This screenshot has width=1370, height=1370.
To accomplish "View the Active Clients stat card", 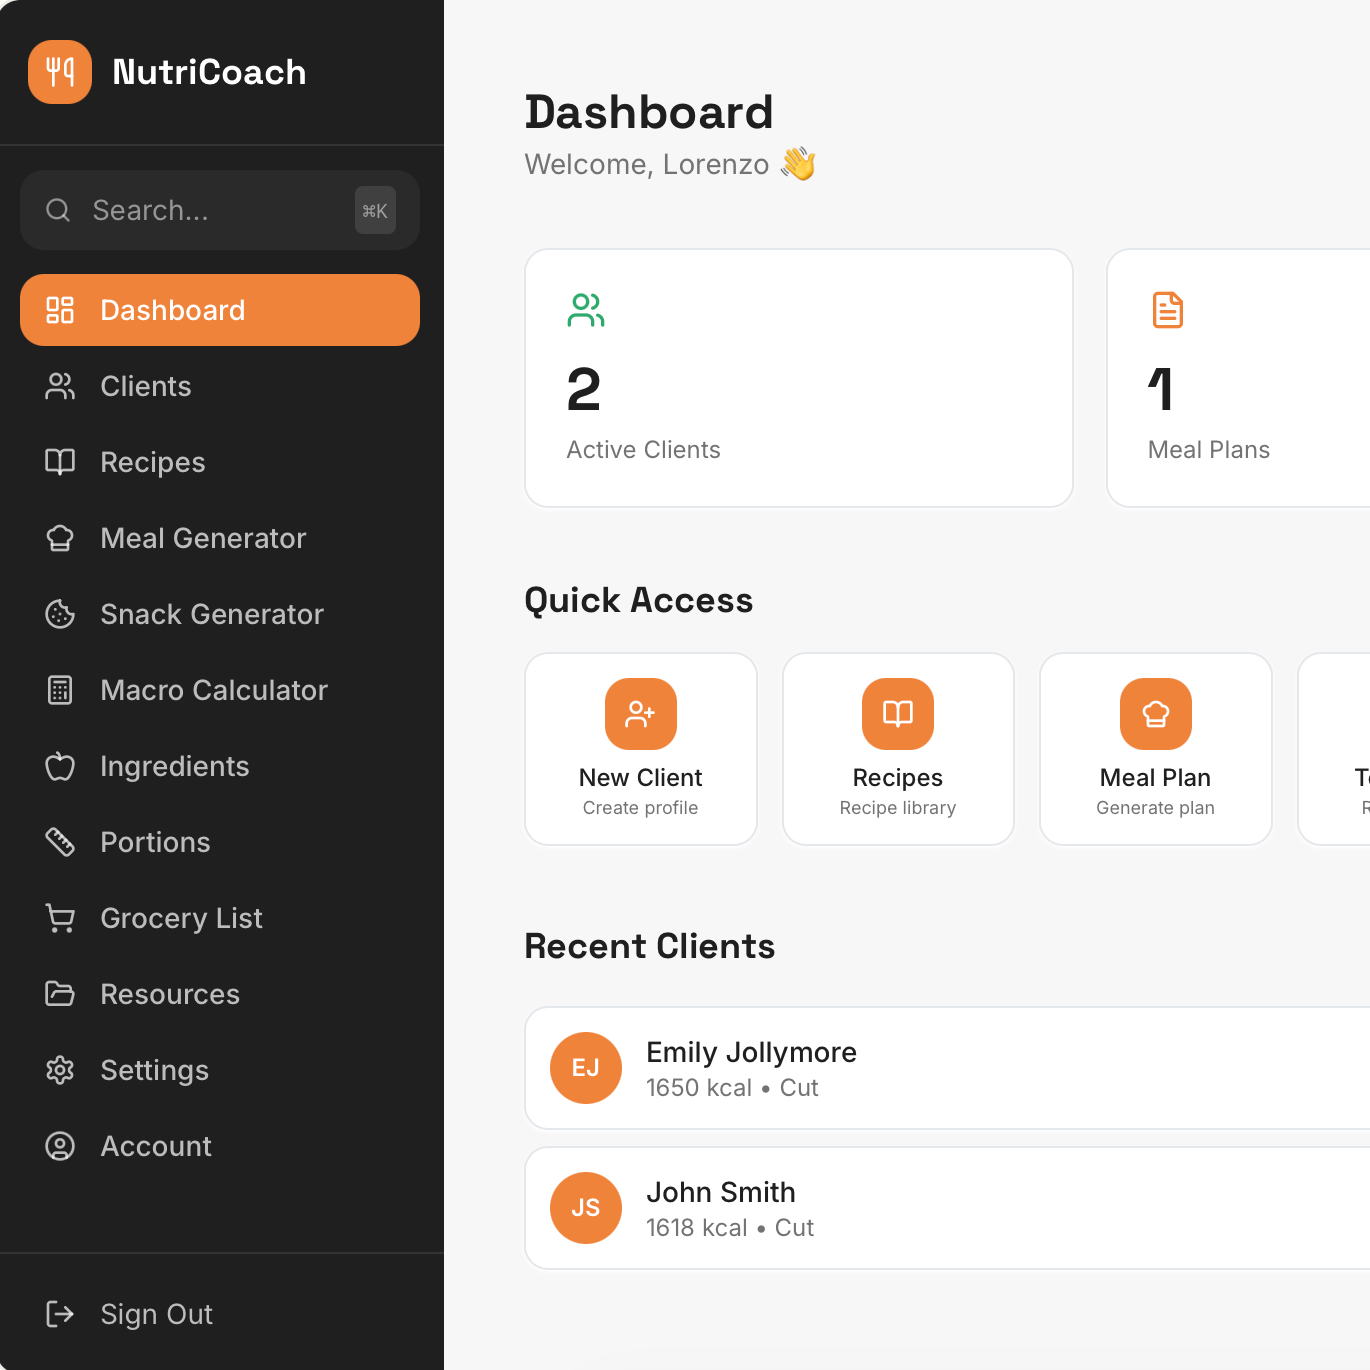I will point(798,378).
